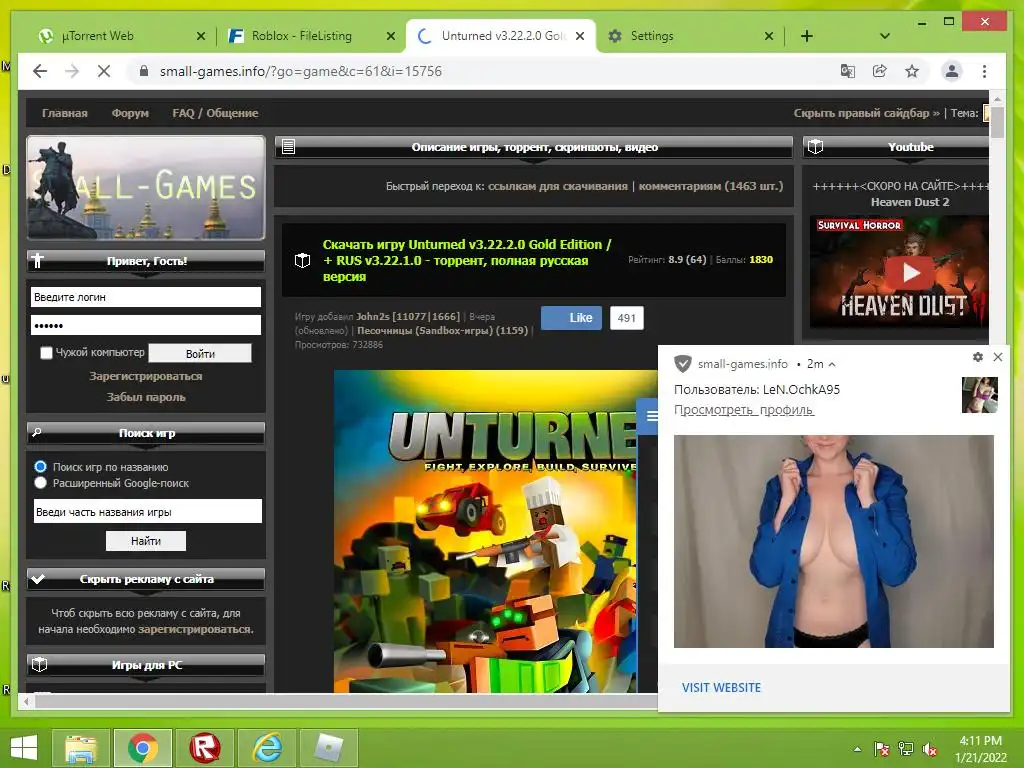Focus the Введи часть названия игры field
This screenshot has height=768, width=1024.
click(x=148, y=511)
